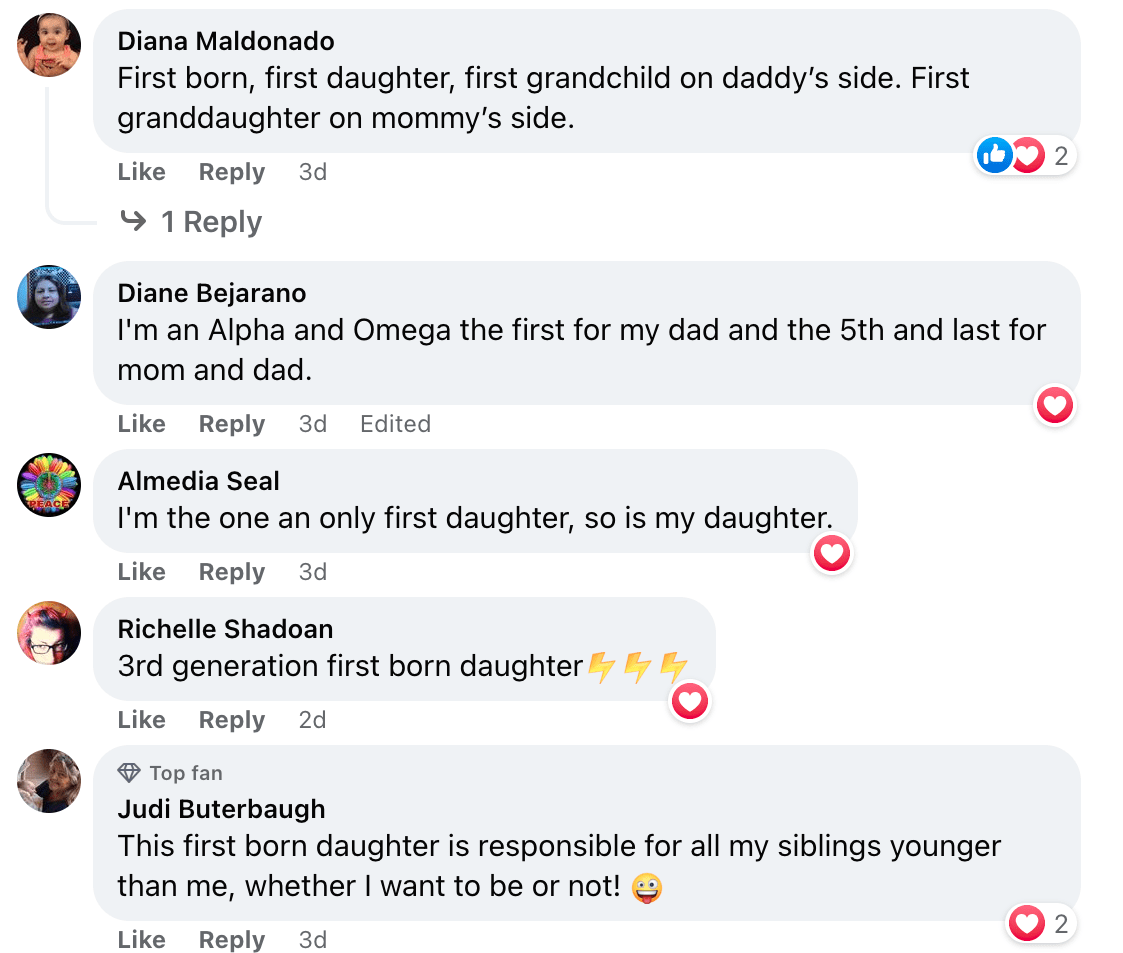Like Judi Buterbaugh's comment
1123x953 pixels.
[141, 940]
